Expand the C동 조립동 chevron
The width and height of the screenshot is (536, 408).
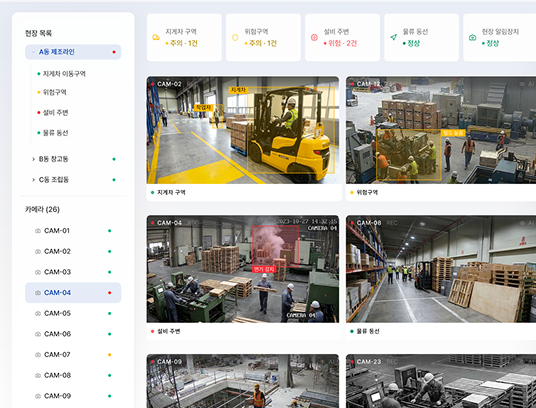point(34,180)
